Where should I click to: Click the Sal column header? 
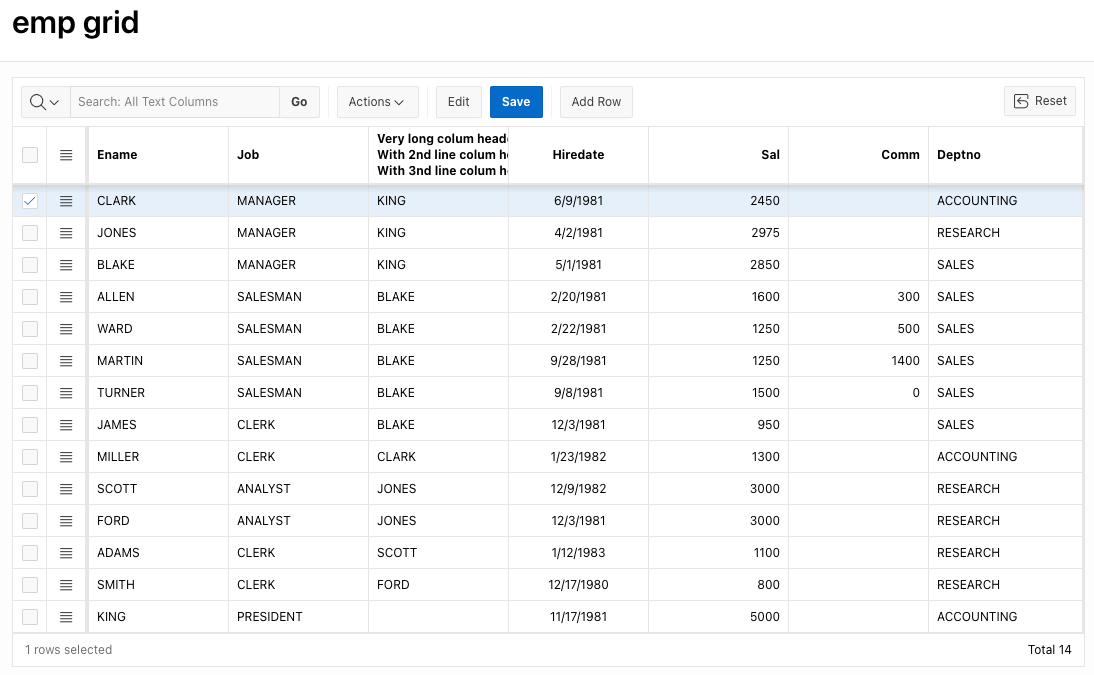point(769,155)
